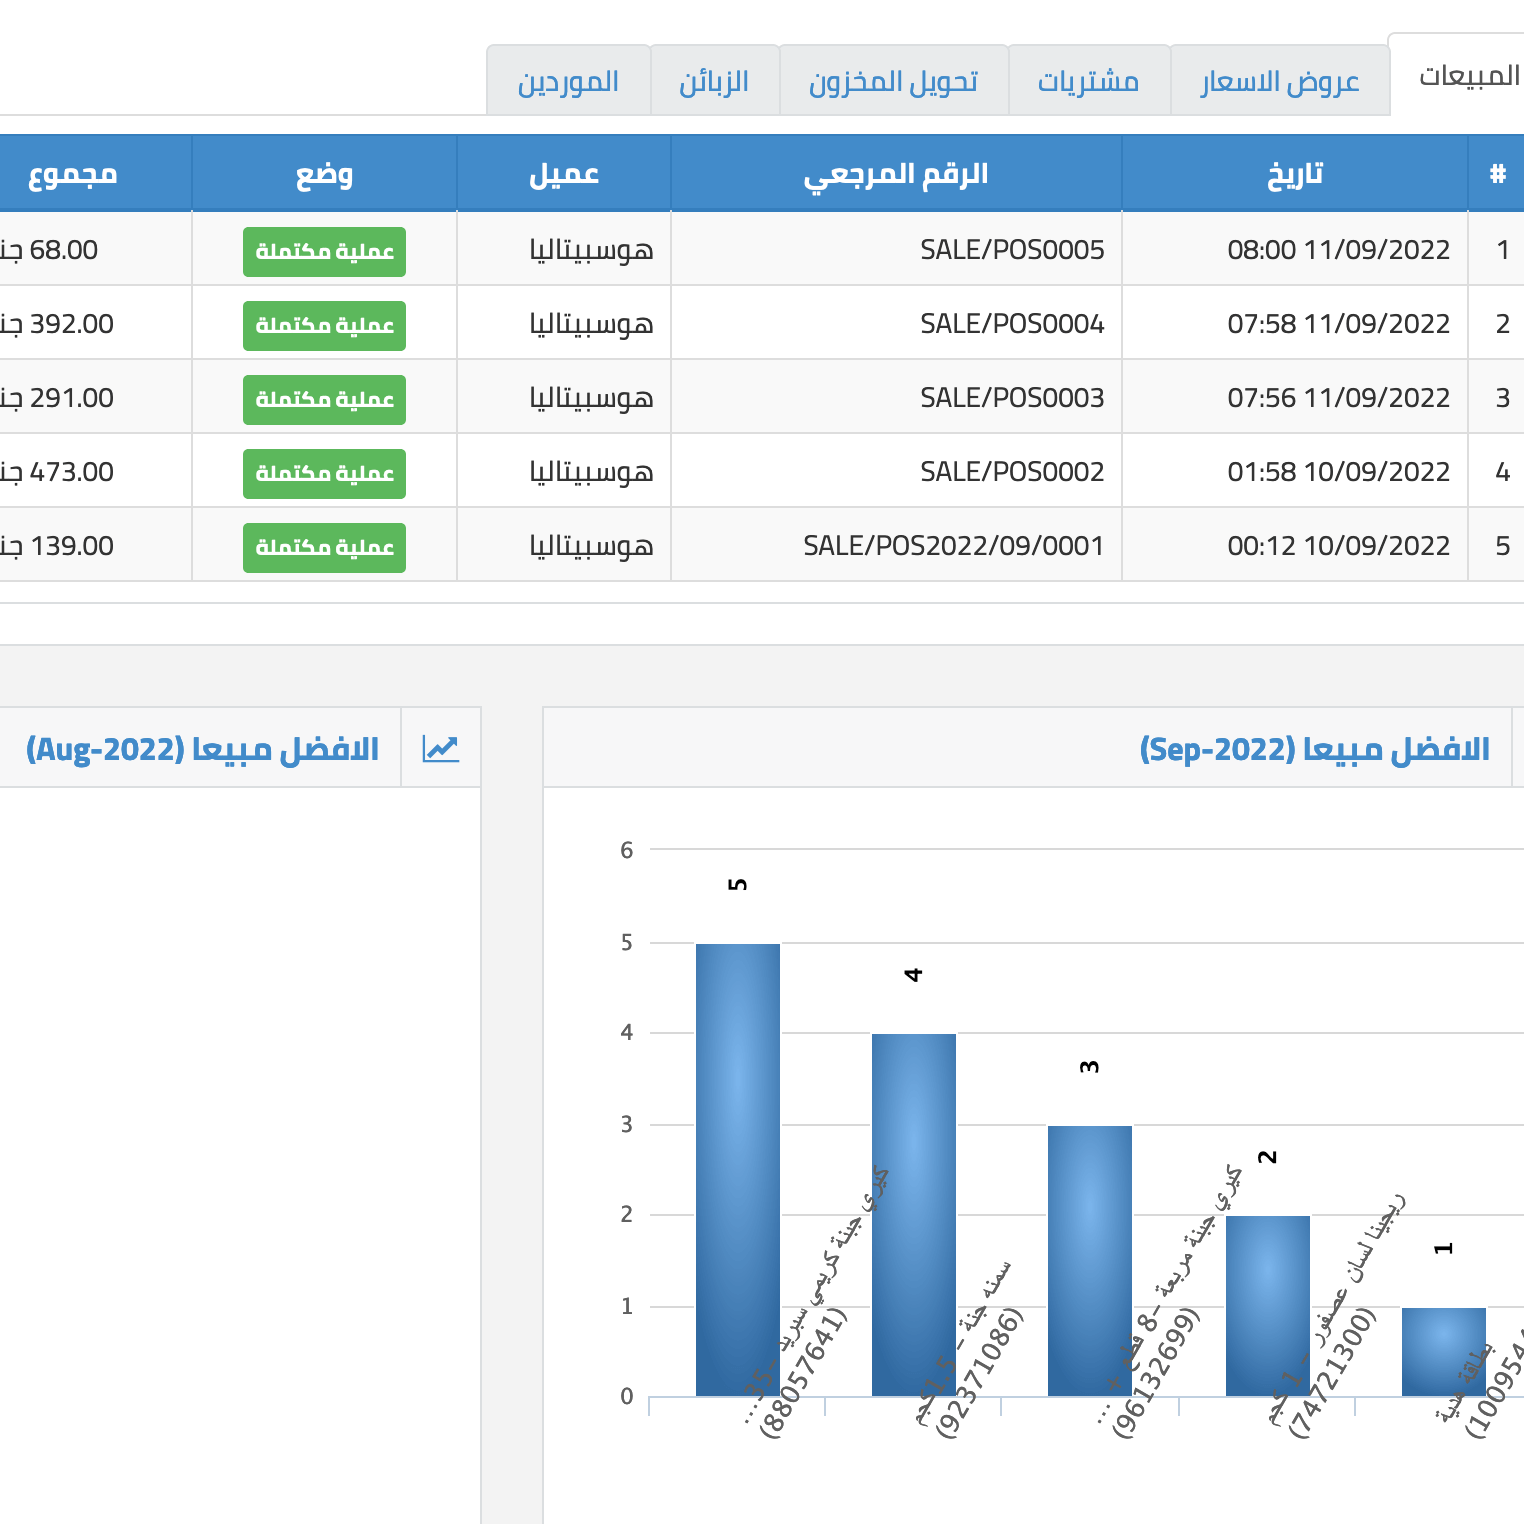Viewport: 1524px width, 1524px height.
Task: Click the عميل column header
Action: [x=564, y=174]
